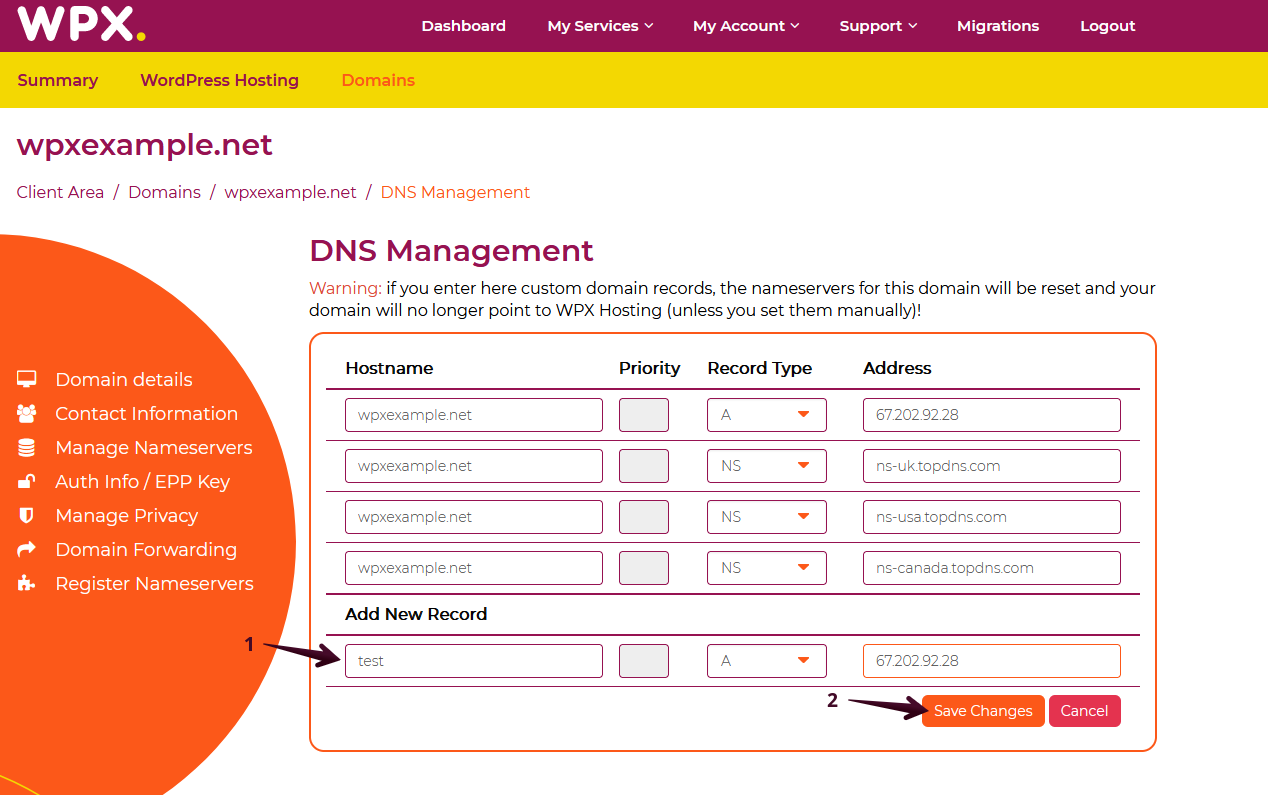Image resolution: width=1268 pixels, height=795 pixels.
Task: Open Record Type dropdown for ns-uk.topdns.com
Action: click(766, 466)
